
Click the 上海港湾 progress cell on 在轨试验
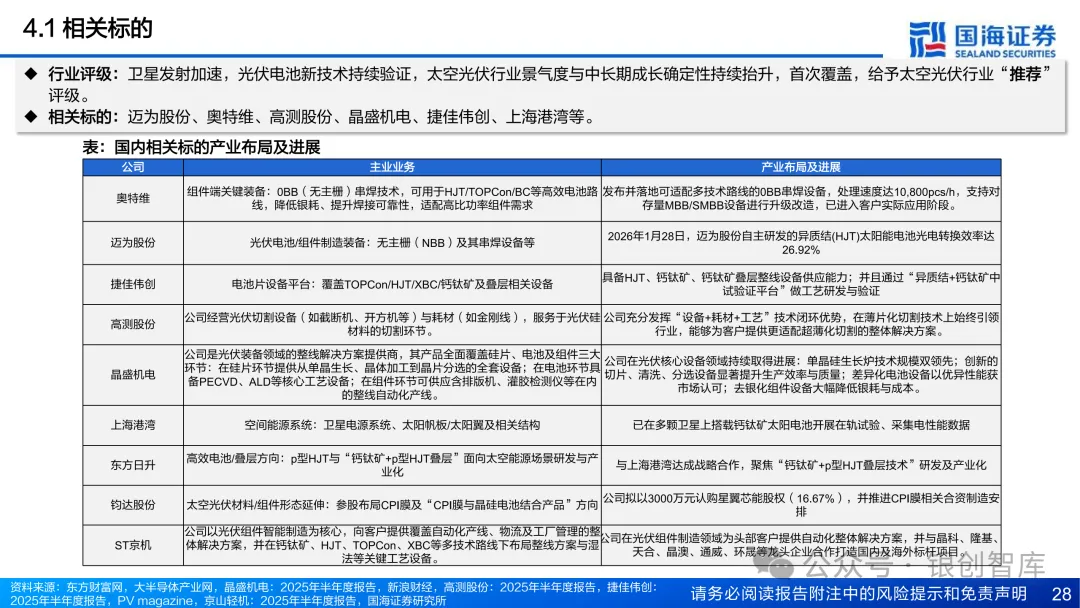(x=801, y=425)
